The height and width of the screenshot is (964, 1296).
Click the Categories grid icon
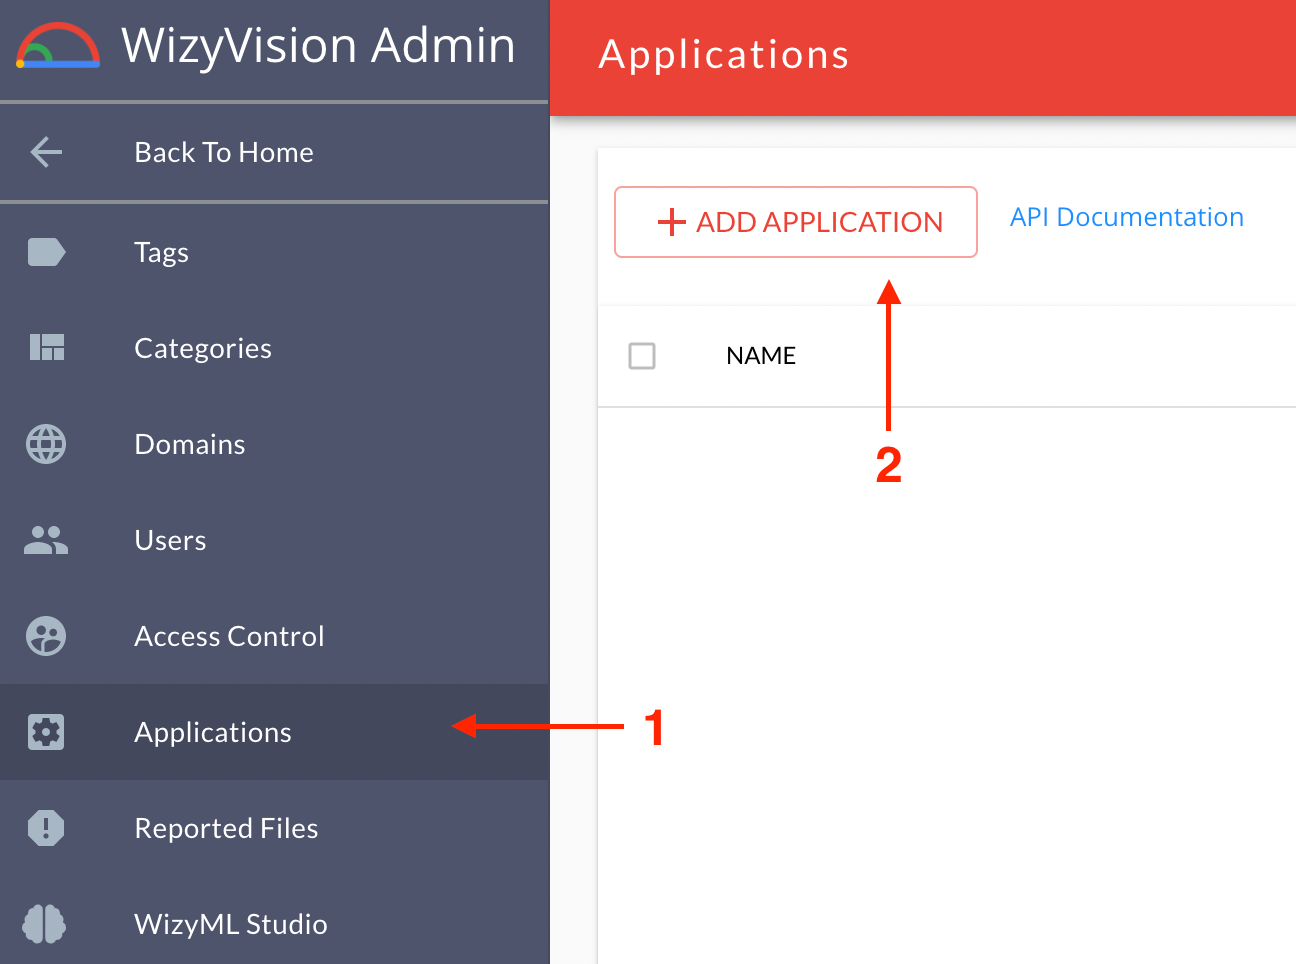tap(46, 347)
